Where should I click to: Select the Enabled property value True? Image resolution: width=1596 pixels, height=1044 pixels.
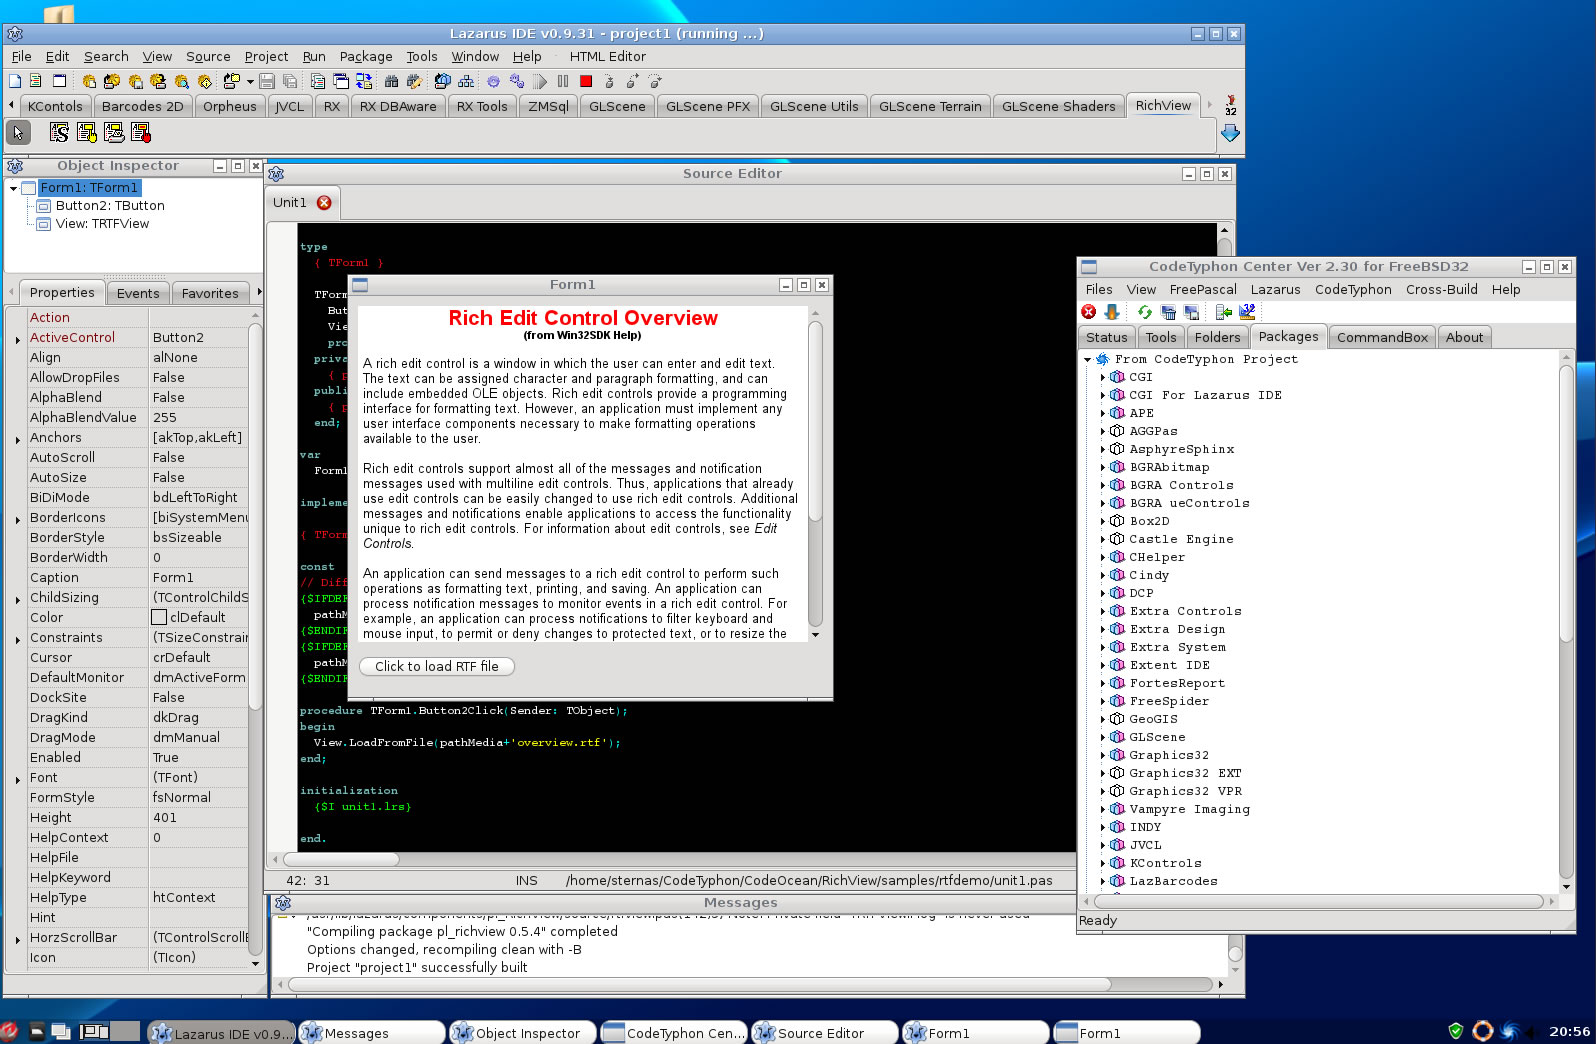tap(198, 757)
